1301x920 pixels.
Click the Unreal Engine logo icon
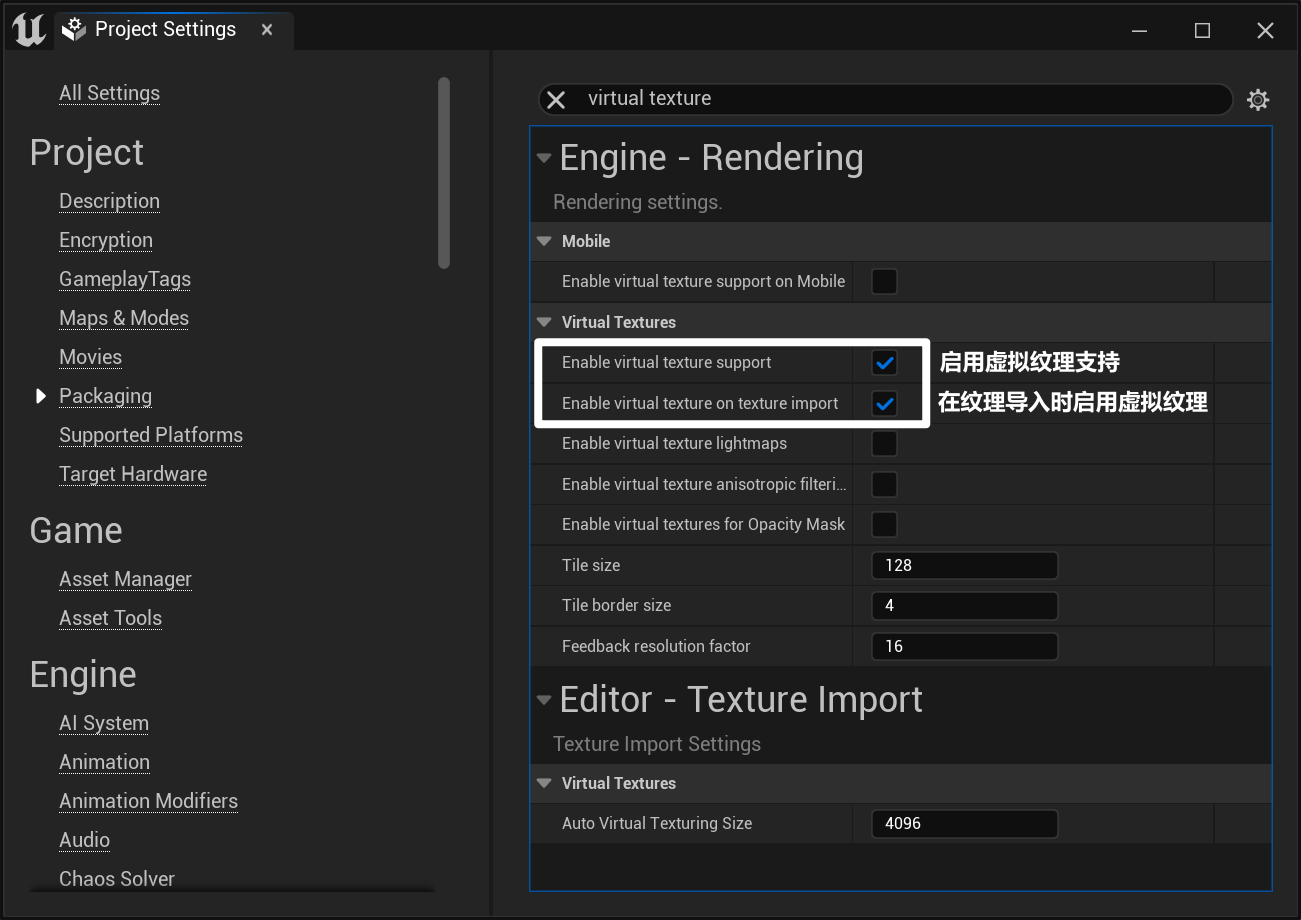[x=29, y=30]
